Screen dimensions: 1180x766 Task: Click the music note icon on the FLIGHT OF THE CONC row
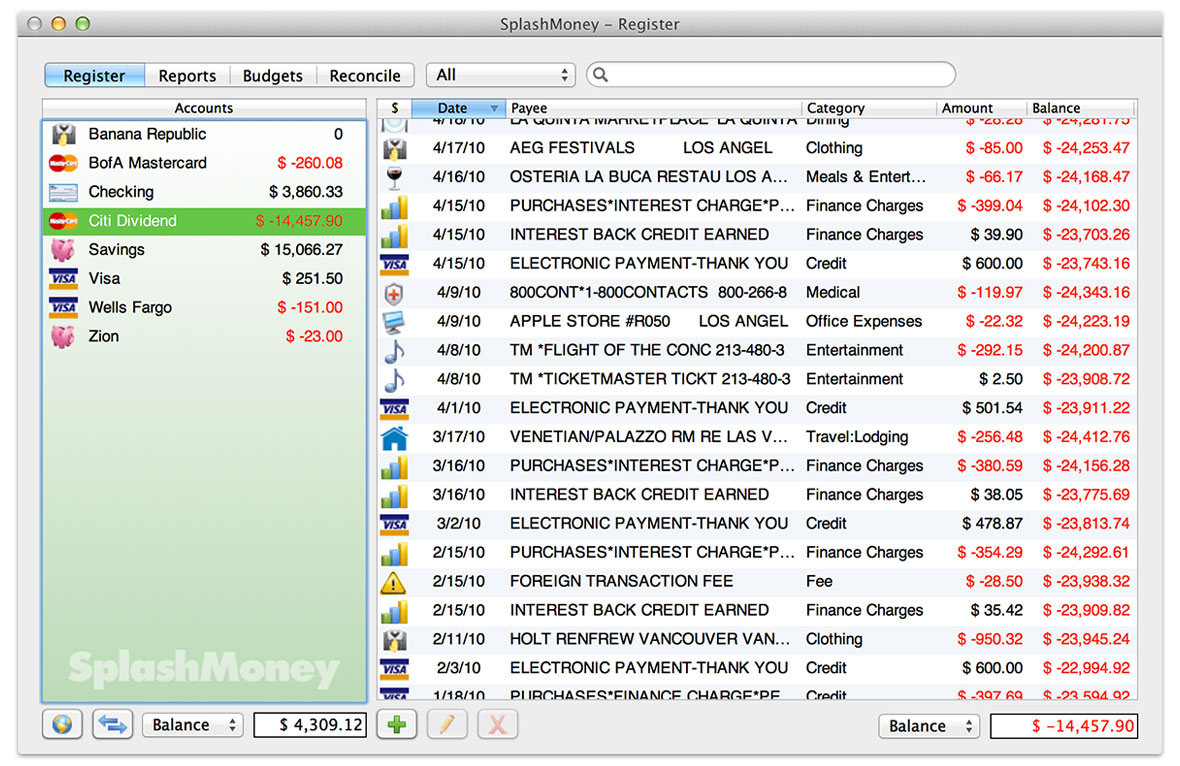[x=394, y=351]
